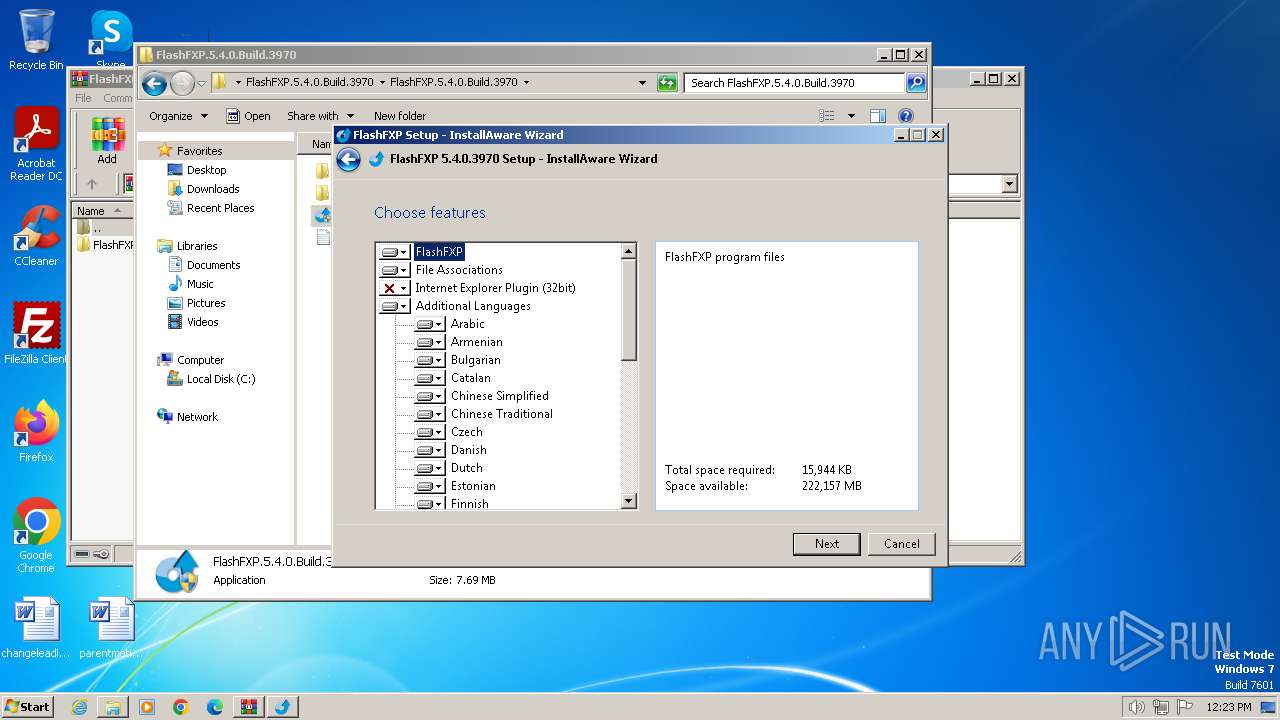Open the Start menu
The image size is (1280, 720).
pos(27,706)
